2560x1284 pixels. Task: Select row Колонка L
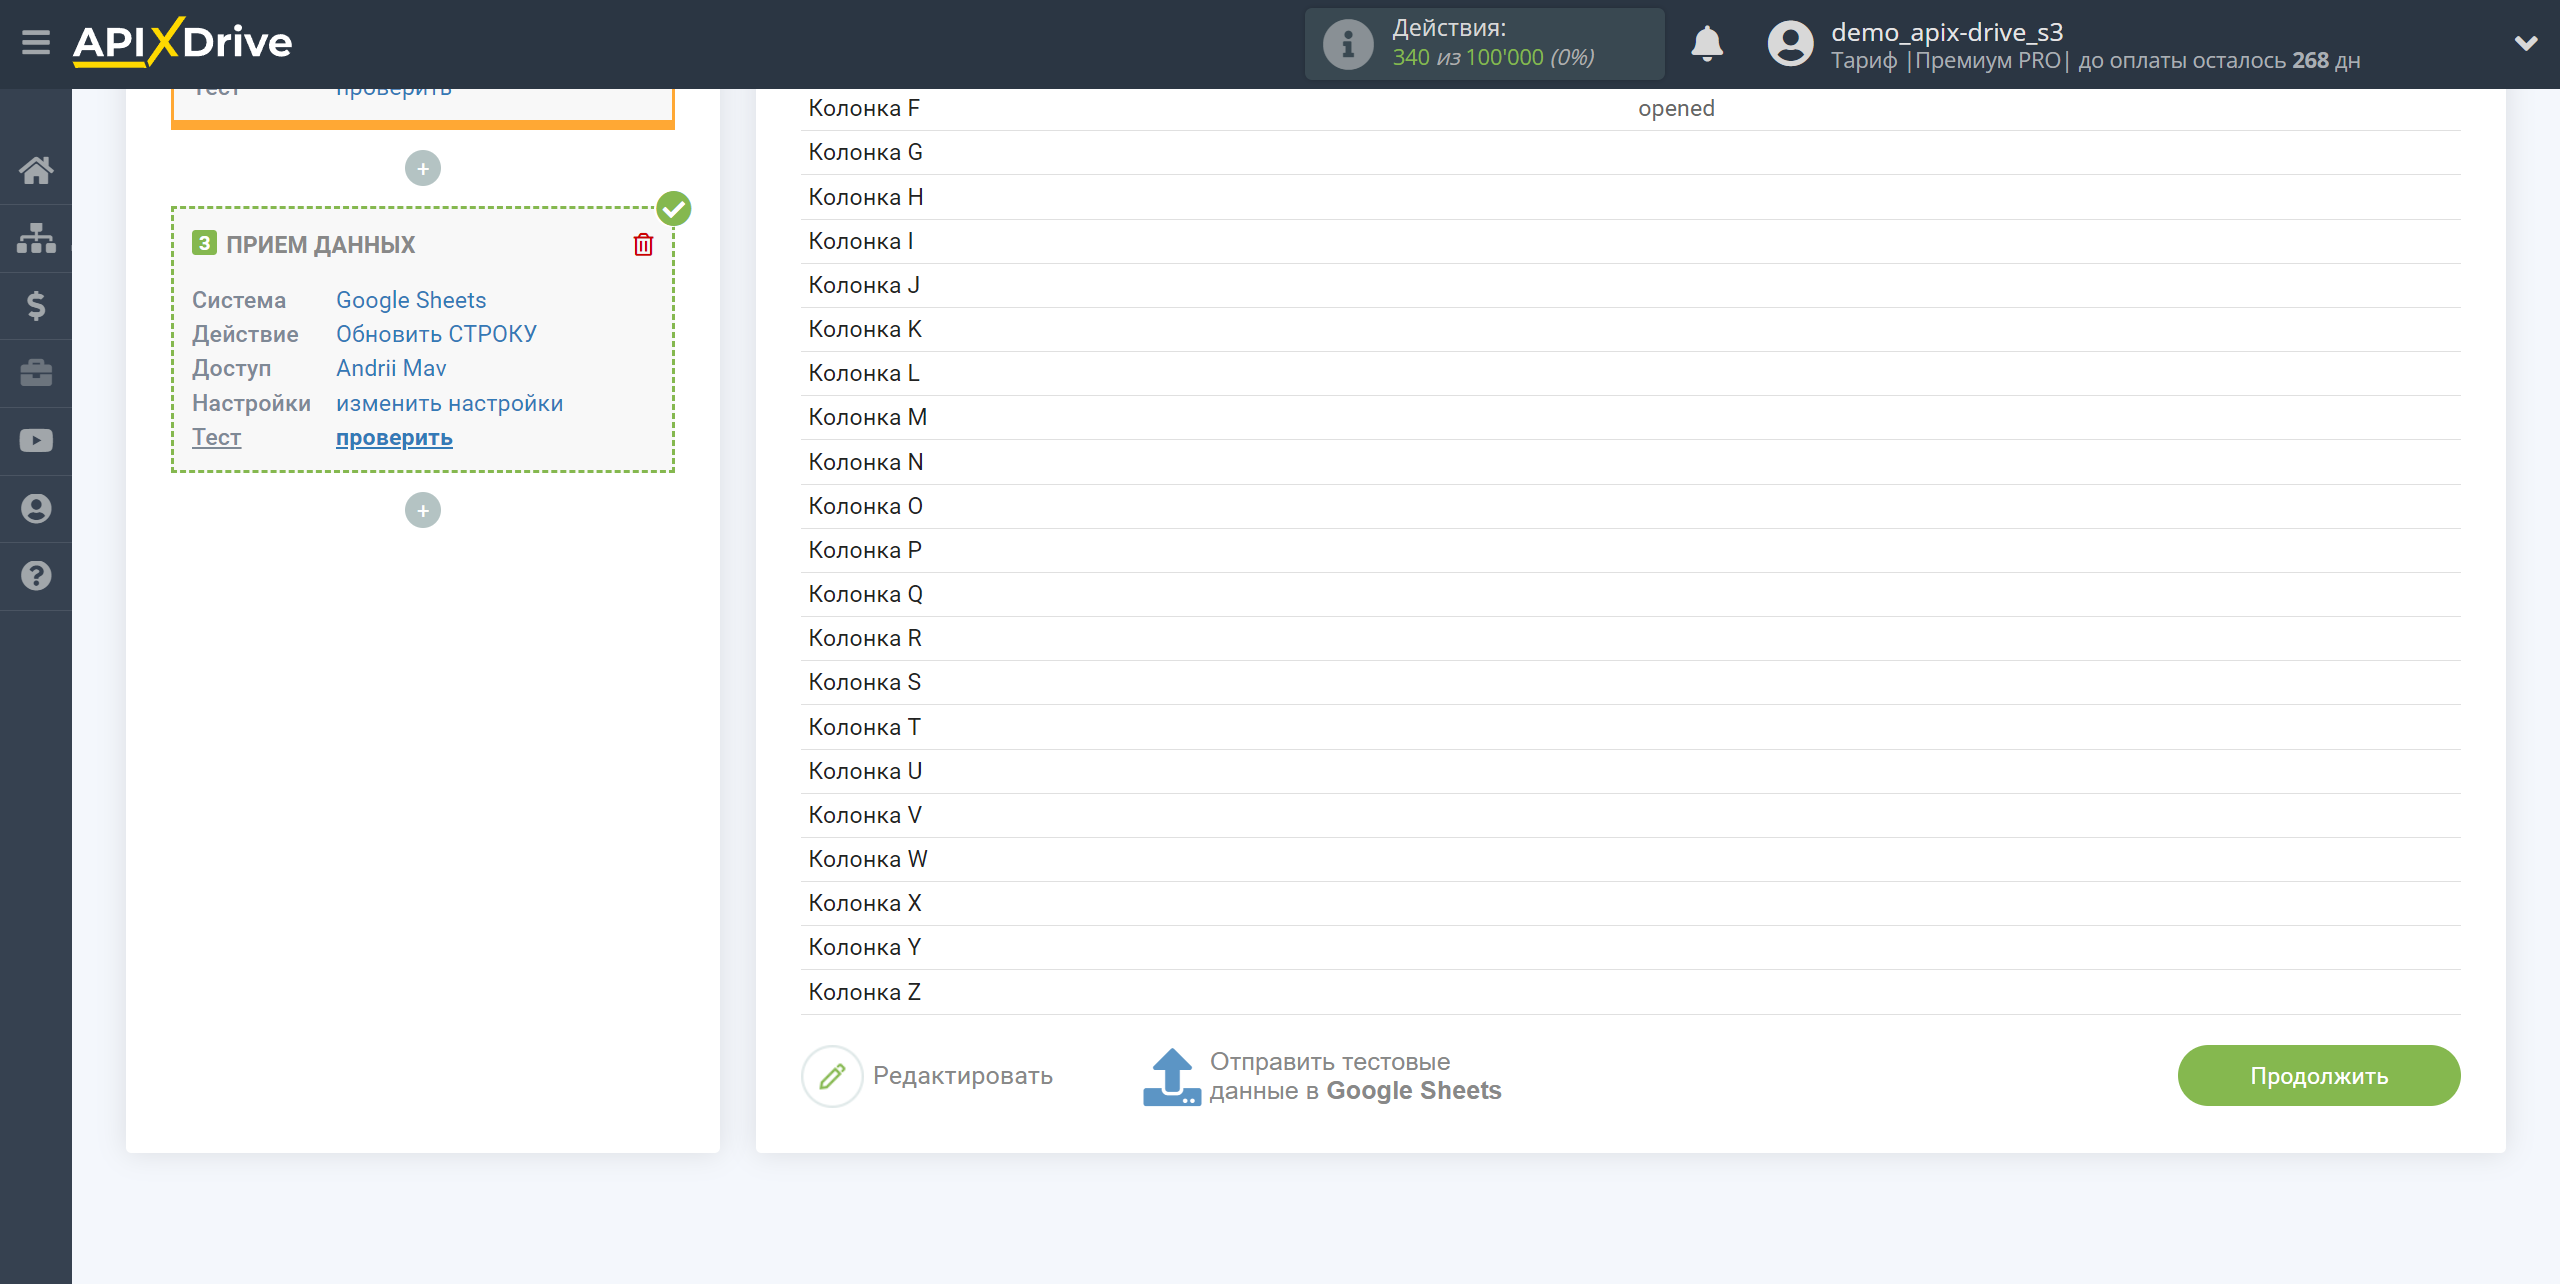click(1630, 373)
